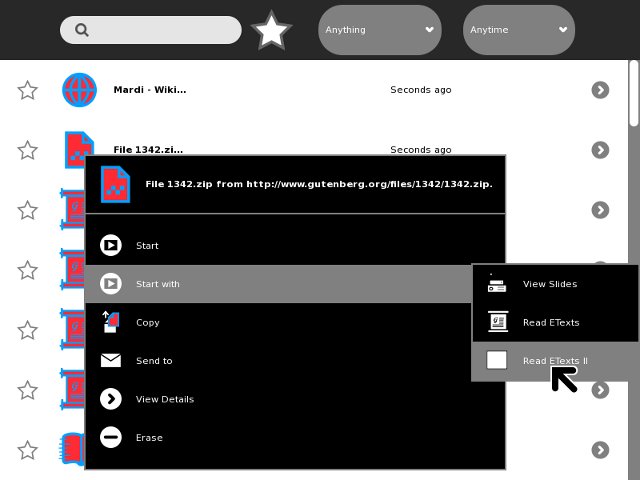
Task: Expand details arrow for Mardi Wiki entry
Action: [x=600, y=90]
